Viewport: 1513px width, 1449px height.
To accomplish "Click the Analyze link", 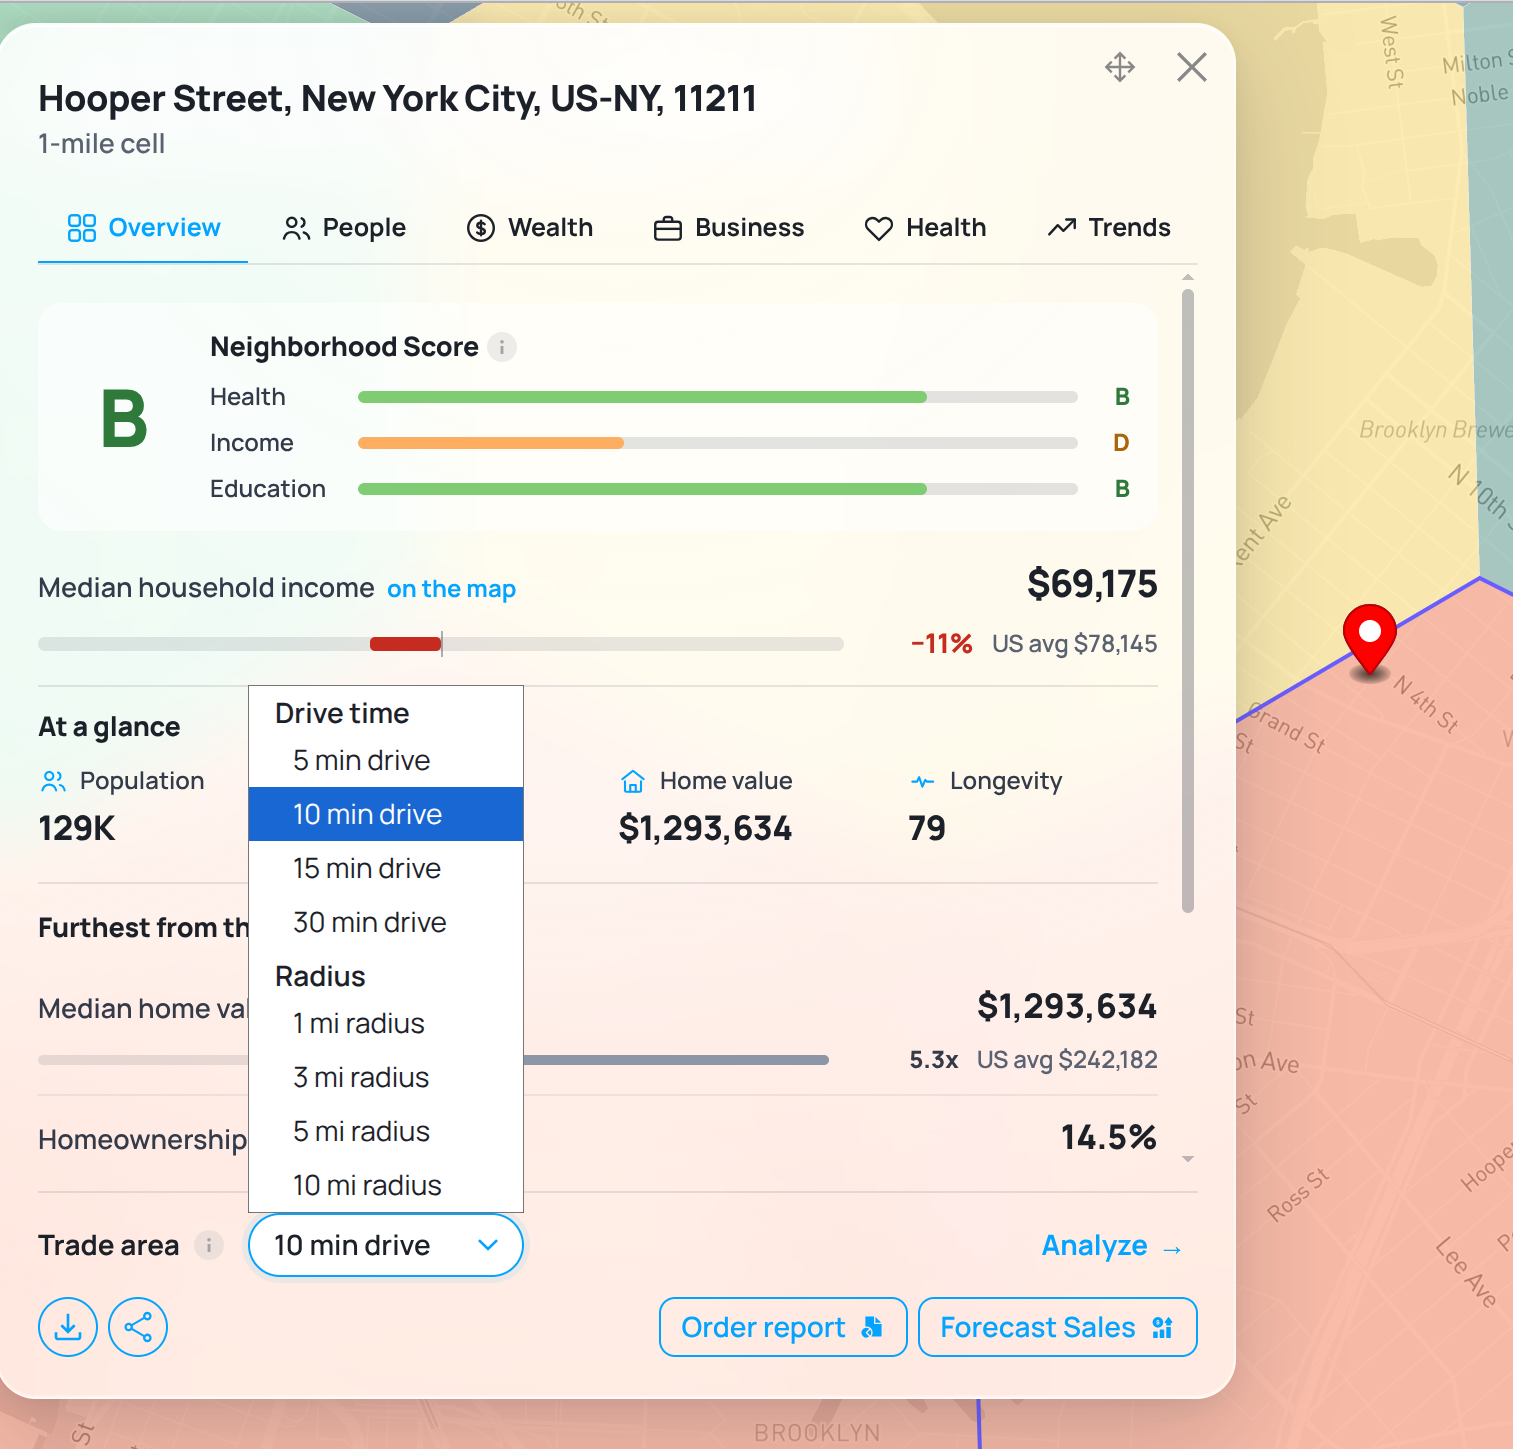I will pos(1112,1246).
